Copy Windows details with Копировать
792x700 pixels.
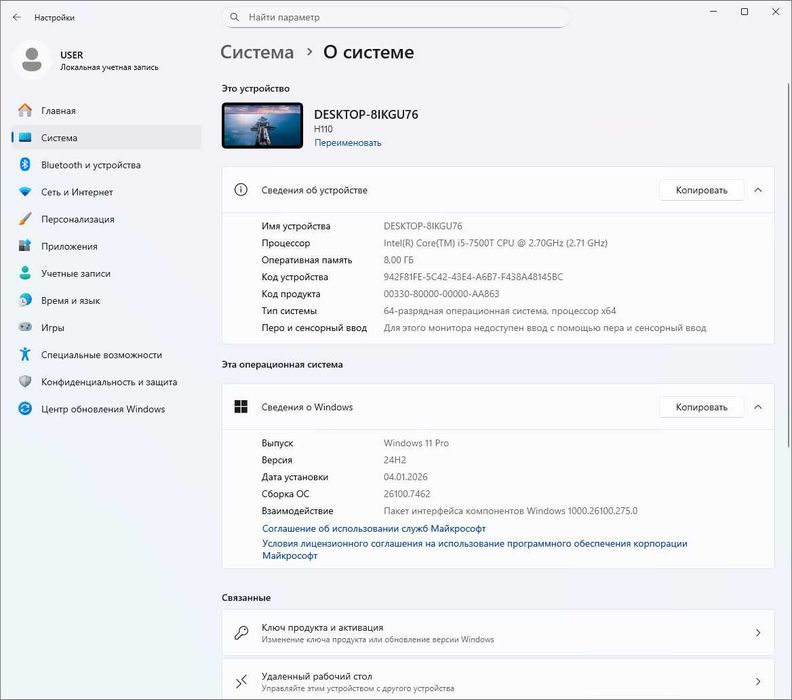702,407
